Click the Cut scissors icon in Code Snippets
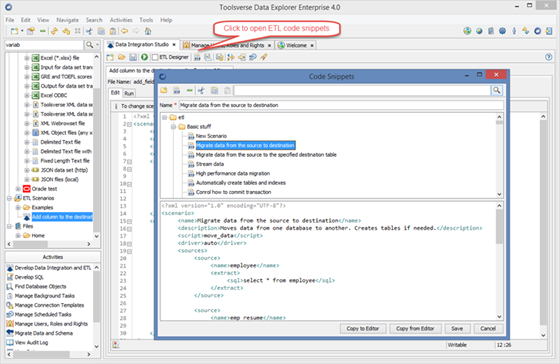The height and width of the screenshot is (364, 560). 201,90
